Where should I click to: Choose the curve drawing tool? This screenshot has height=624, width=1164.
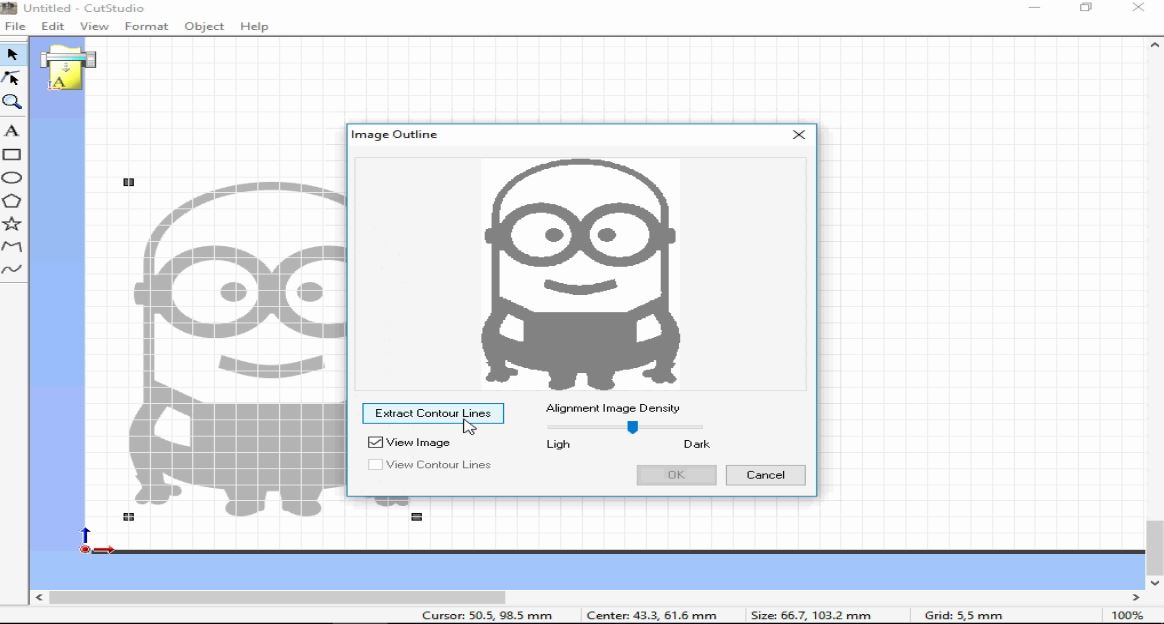(12, 269)
